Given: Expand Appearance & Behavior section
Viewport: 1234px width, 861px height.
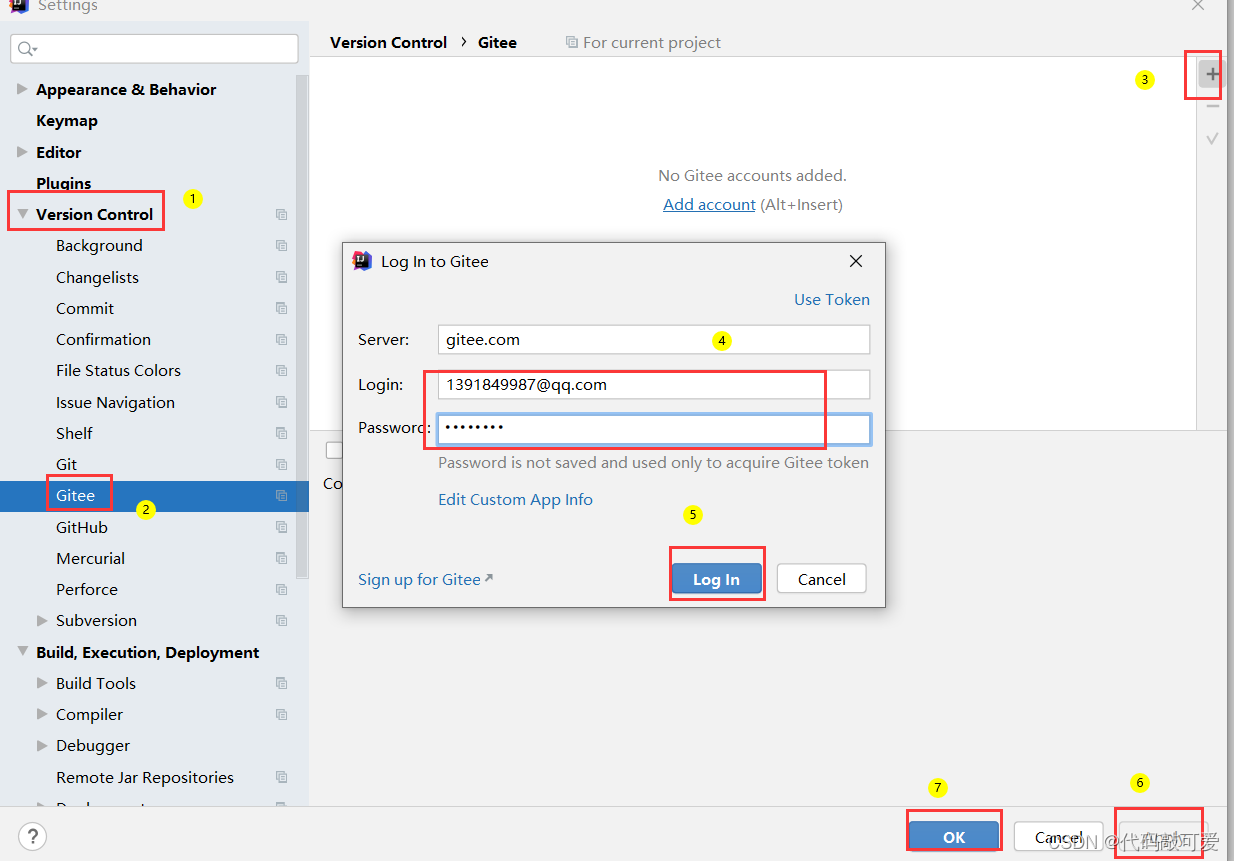Looking at the screenshot, I should click(x=22, y=89).
